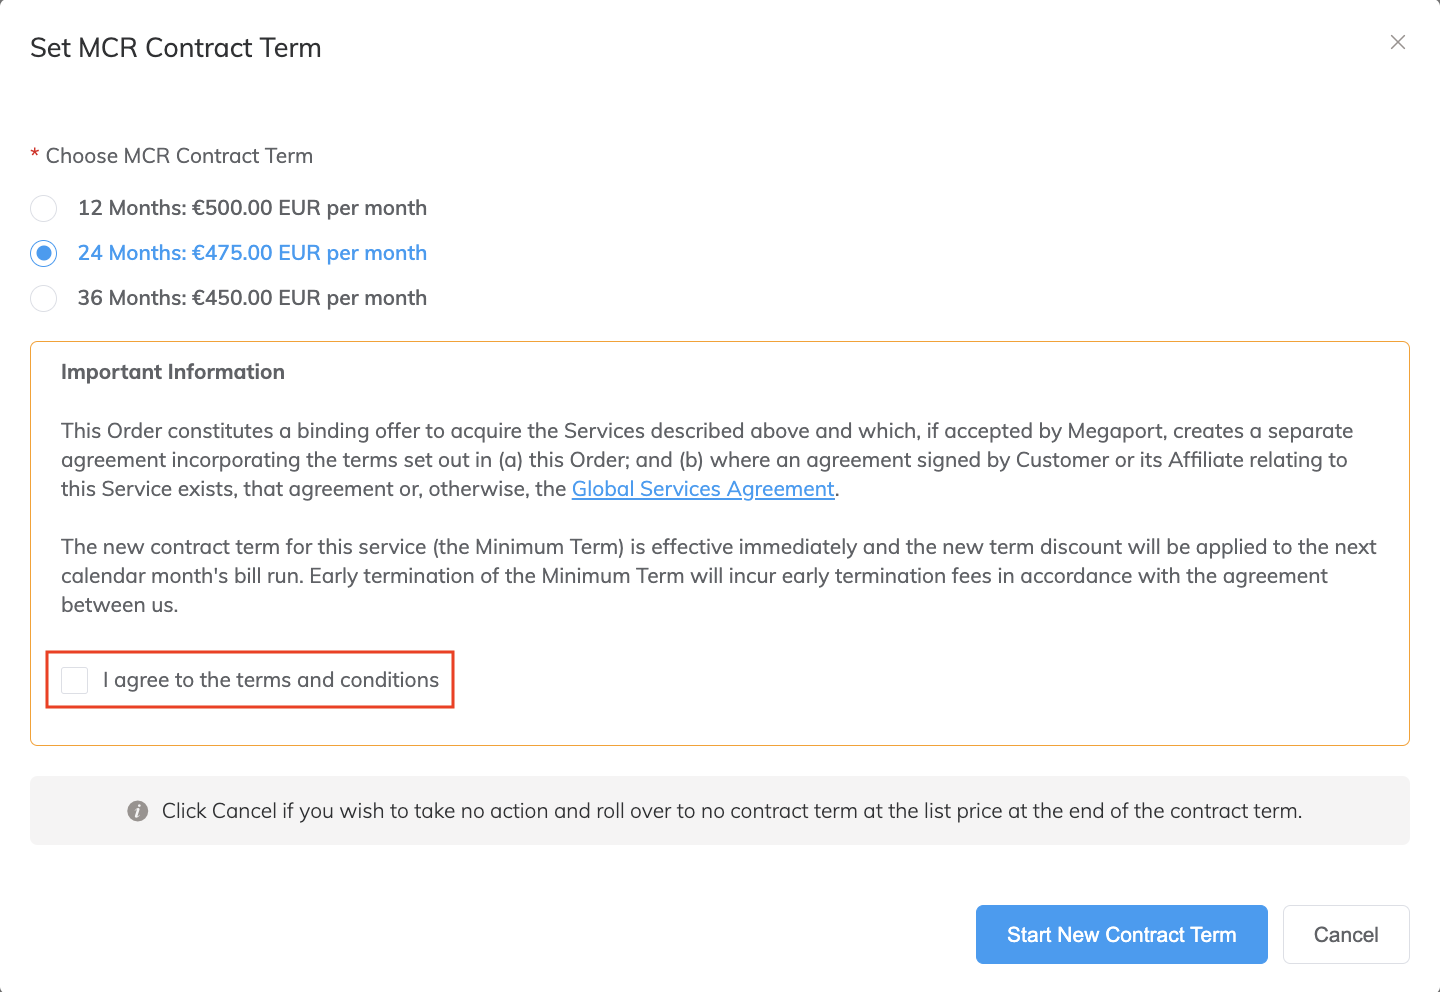Image resolution: width=1440 pixels, height=992 pixels.
Task: Click the paragraph starting 'The new contract term'
Action: (x=719, y=576)
